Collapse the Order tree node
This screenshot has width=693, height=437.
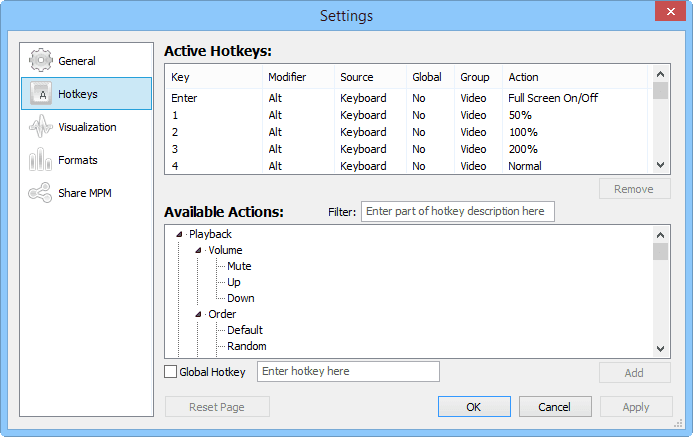tap(199, 314)
